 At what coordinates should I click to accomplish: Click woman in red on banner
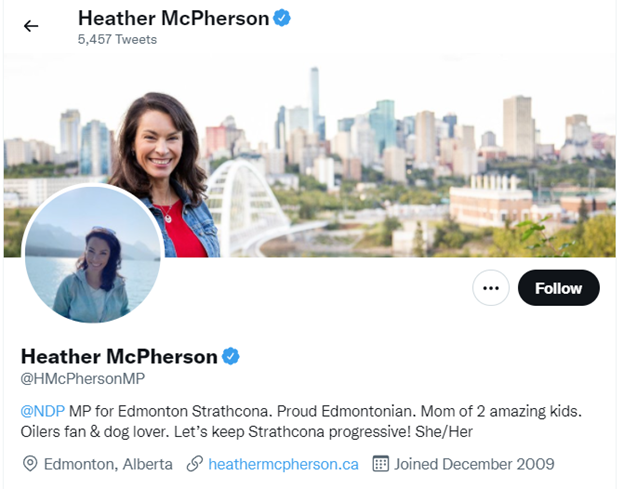(165, 175)
